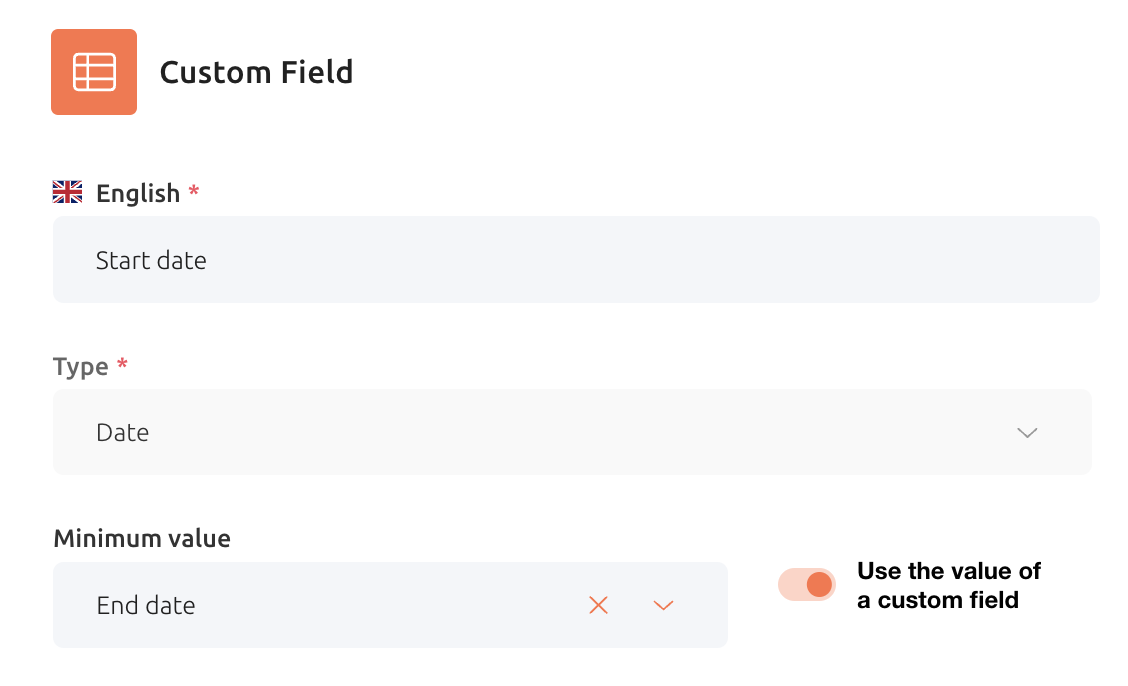Clear the End date selection with X
This screenshot has width=1128, height=686.
coord(599,605)
